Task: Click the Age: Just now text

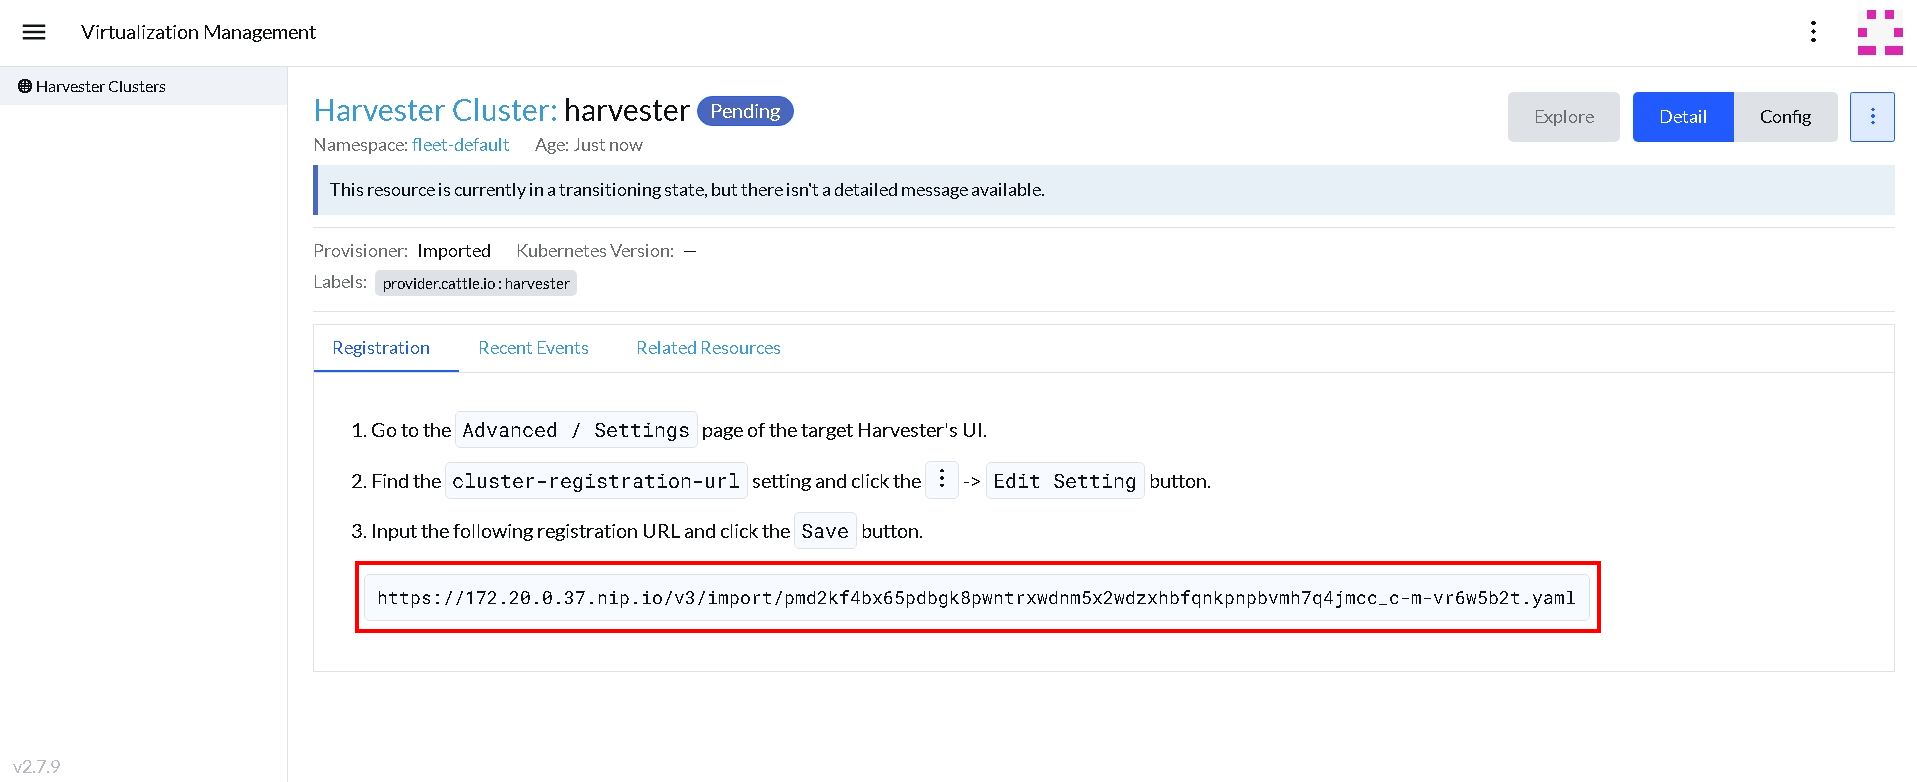Action: click(588, 145)
